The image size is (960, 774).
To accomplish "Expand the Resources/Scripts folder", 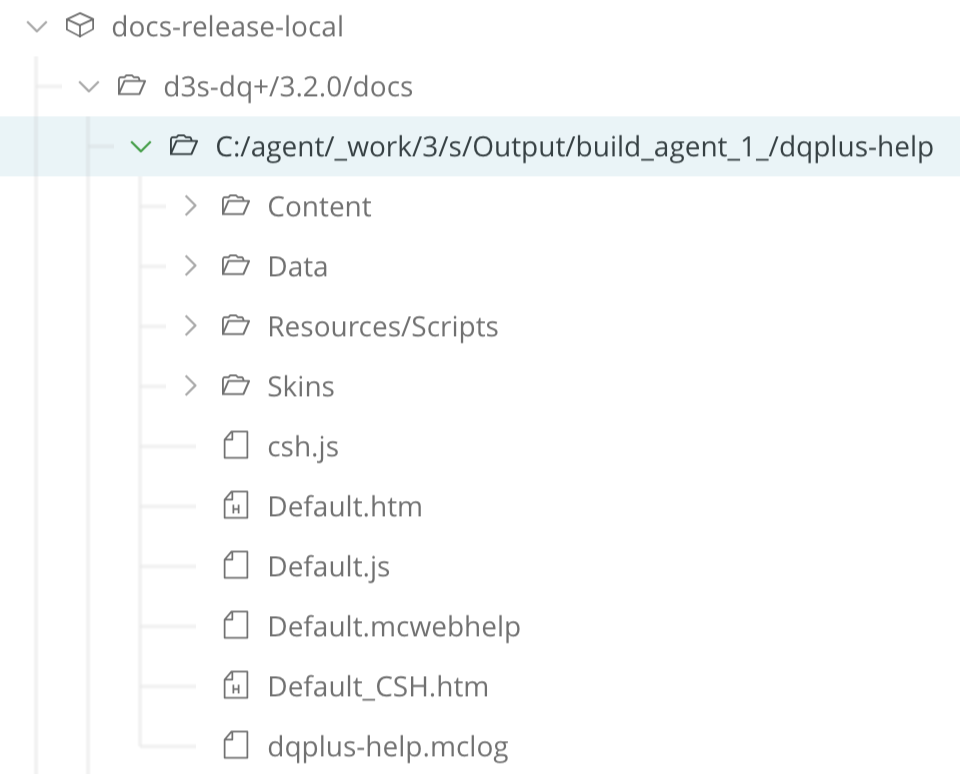I will coord(190,326).
